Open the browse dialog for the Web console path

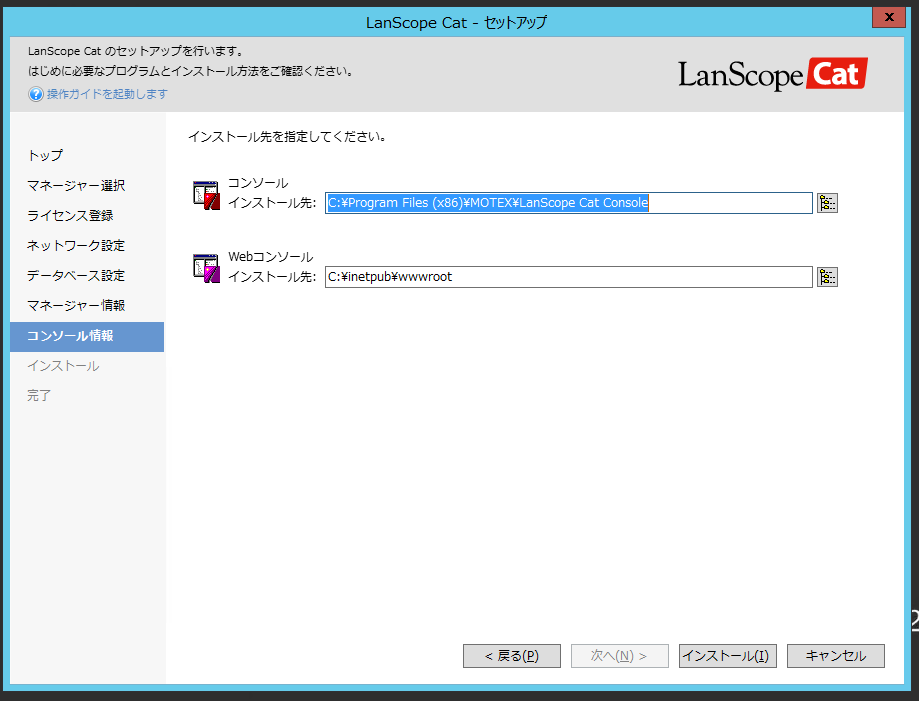click(x=827, y=276)
